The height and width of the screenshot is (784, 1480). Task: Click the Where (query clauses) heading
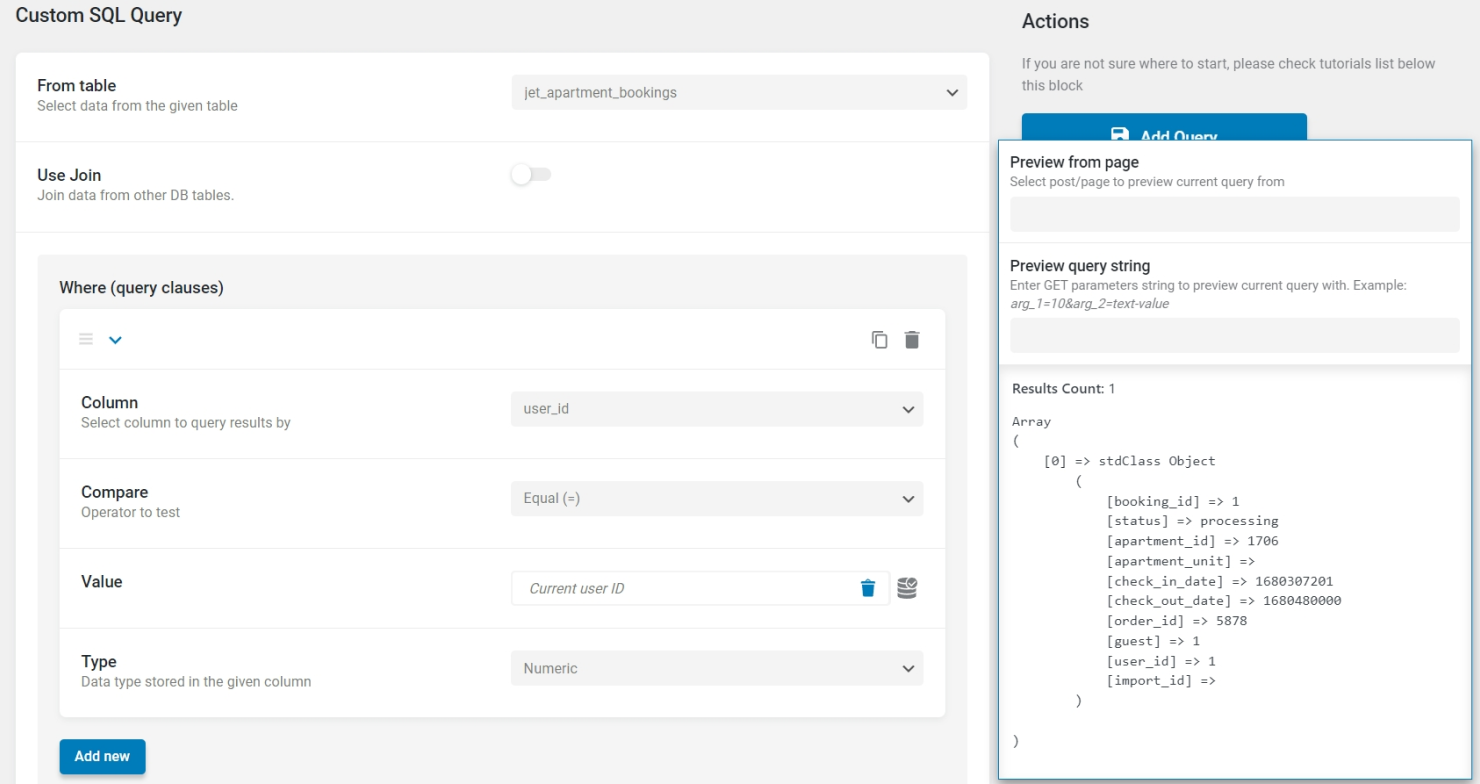[x=141, y=288]
